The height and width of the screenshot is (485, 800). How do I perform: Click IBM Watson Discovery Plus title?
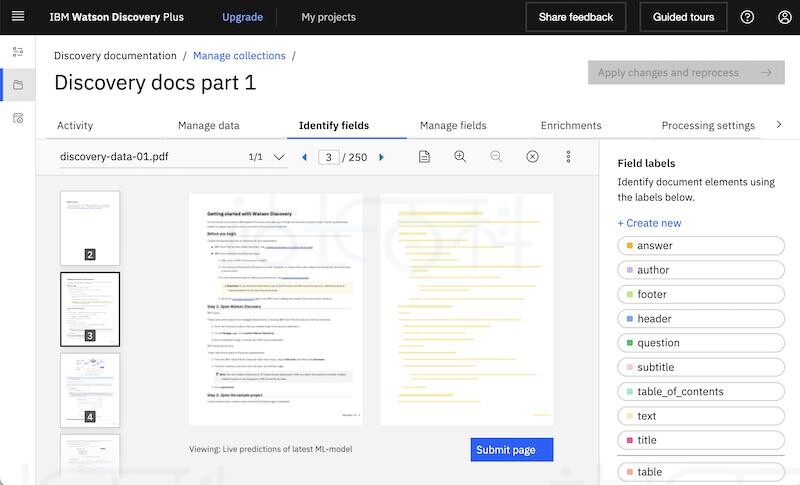pos(116,17)
